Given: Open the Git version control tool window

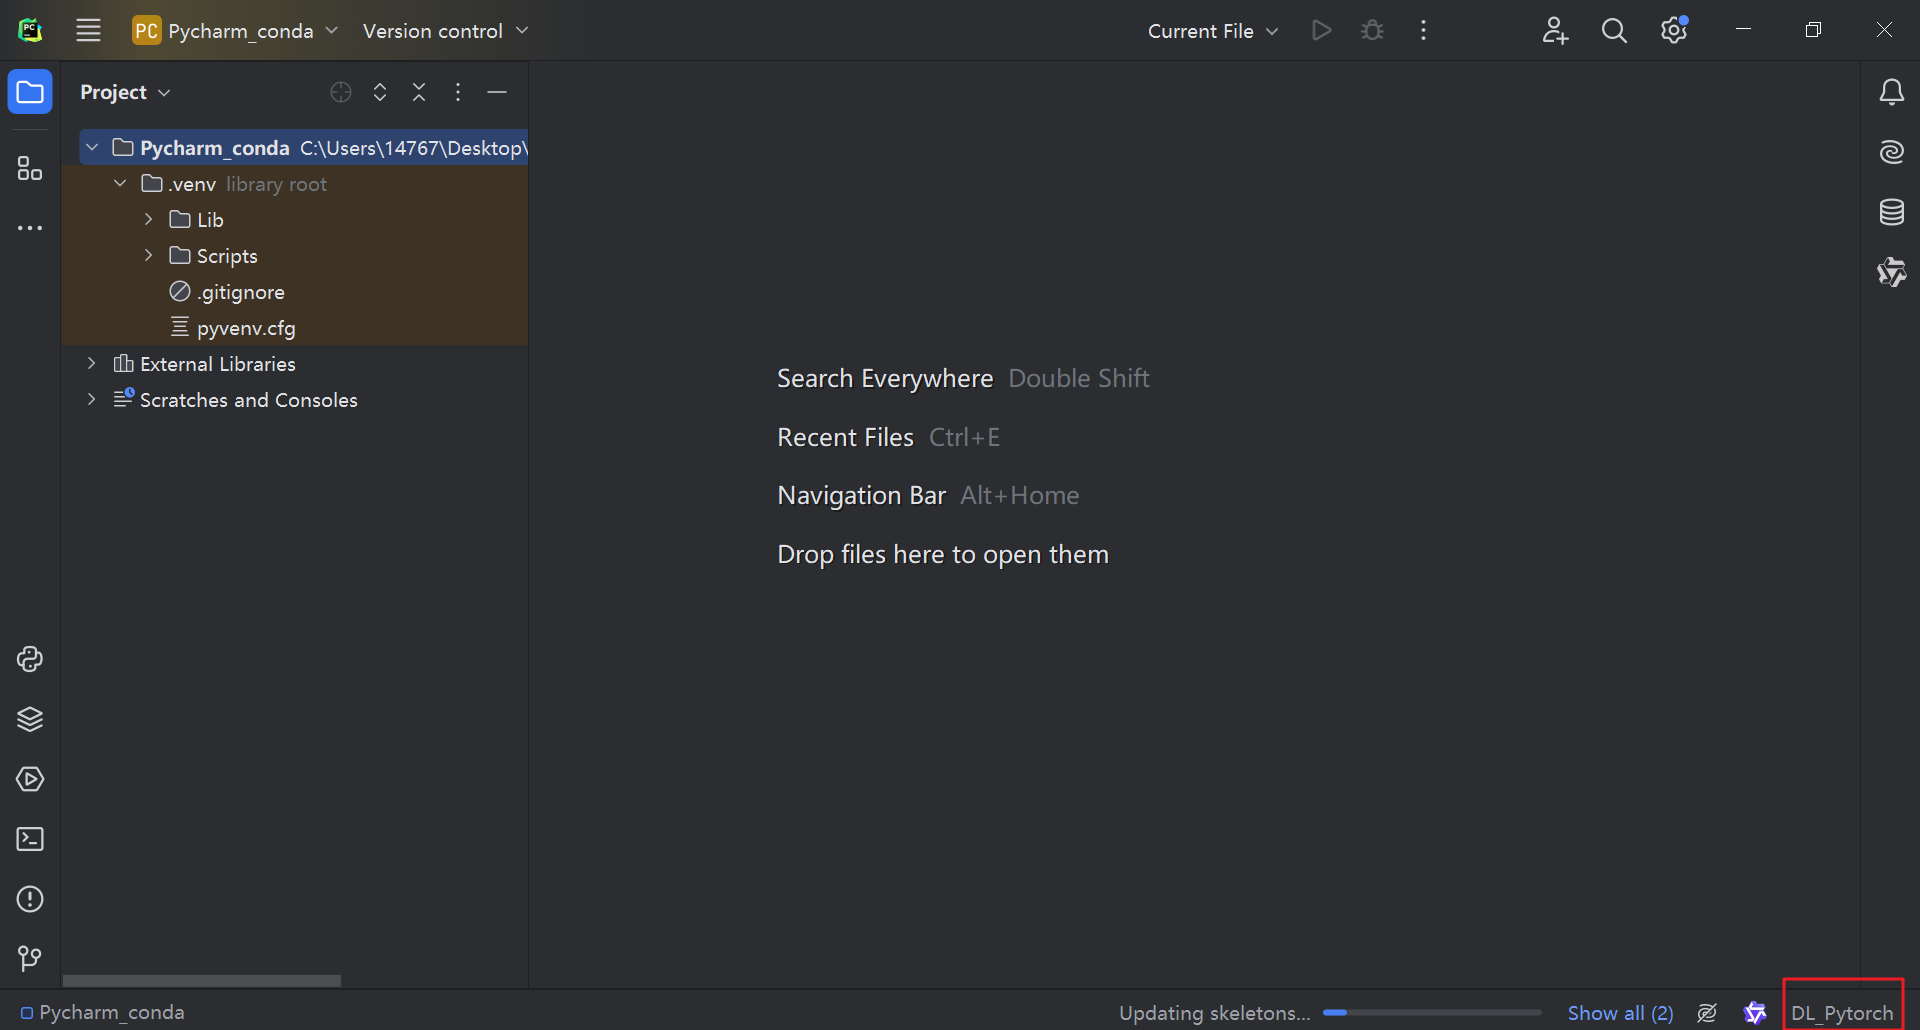Looking at the screenshot, I should point(30,959).
